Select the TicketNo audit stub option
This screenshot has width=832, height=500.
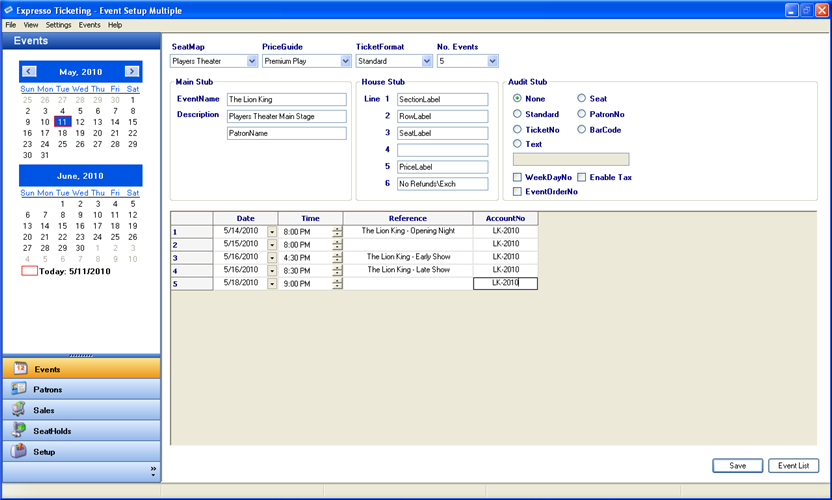pyautogui.click(x=517, y=129)
